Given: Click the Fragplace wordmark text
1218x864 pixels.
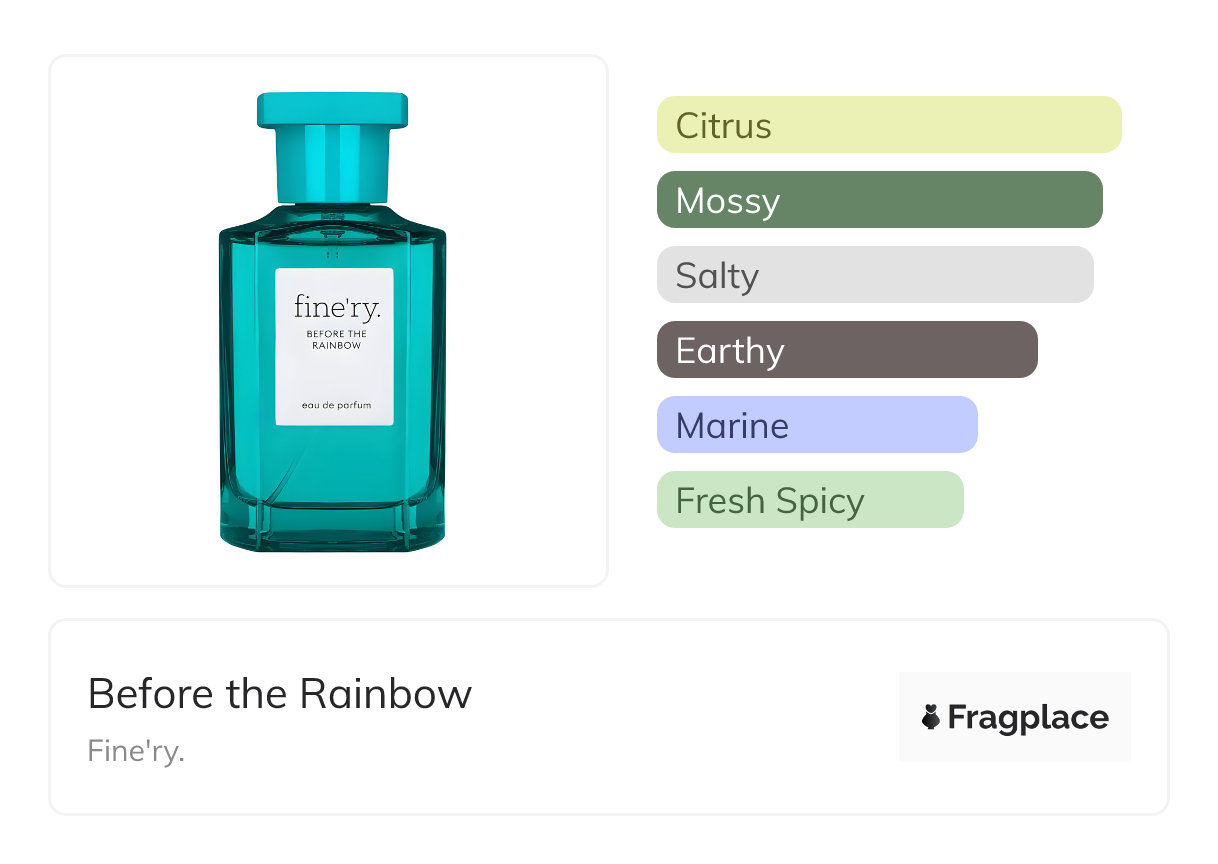Looking at the screenshot, I should pyautogui.click(x=1028, y=717).
